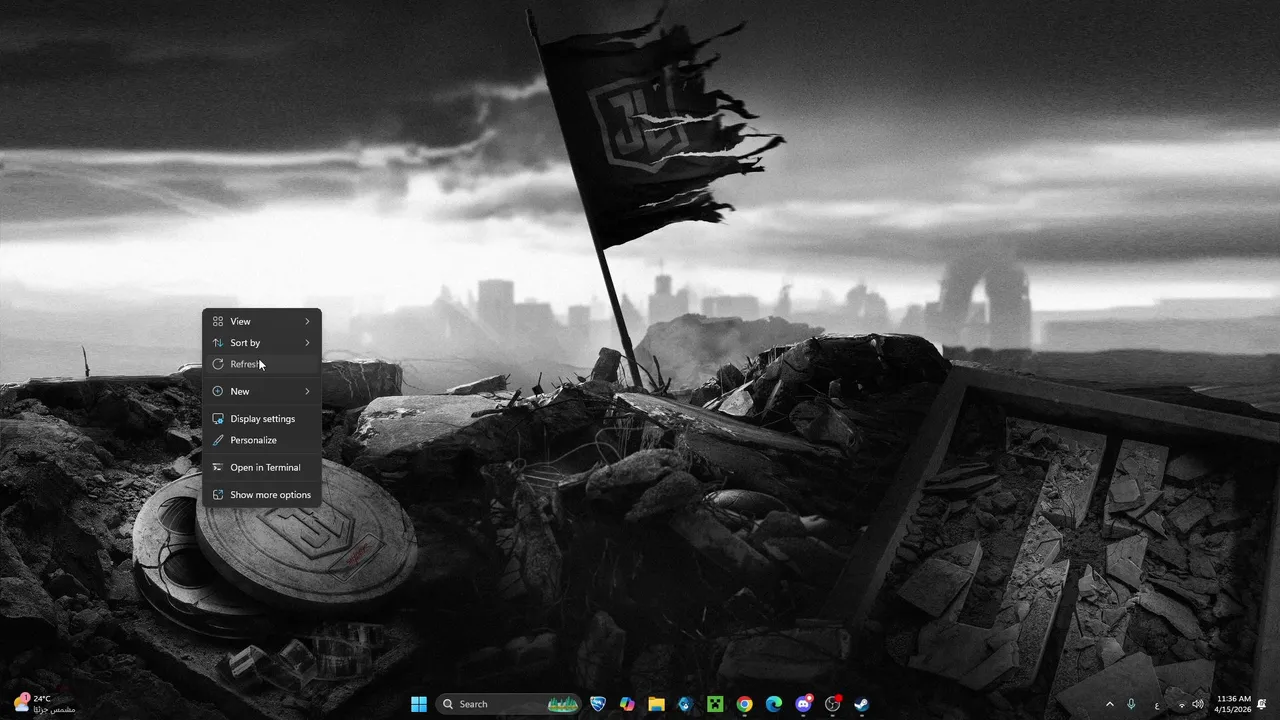Viewport: 1280px width, 720px height.
Task: Open the Windows Start menu
Action: pyautogui.click(x=419, y=704)
